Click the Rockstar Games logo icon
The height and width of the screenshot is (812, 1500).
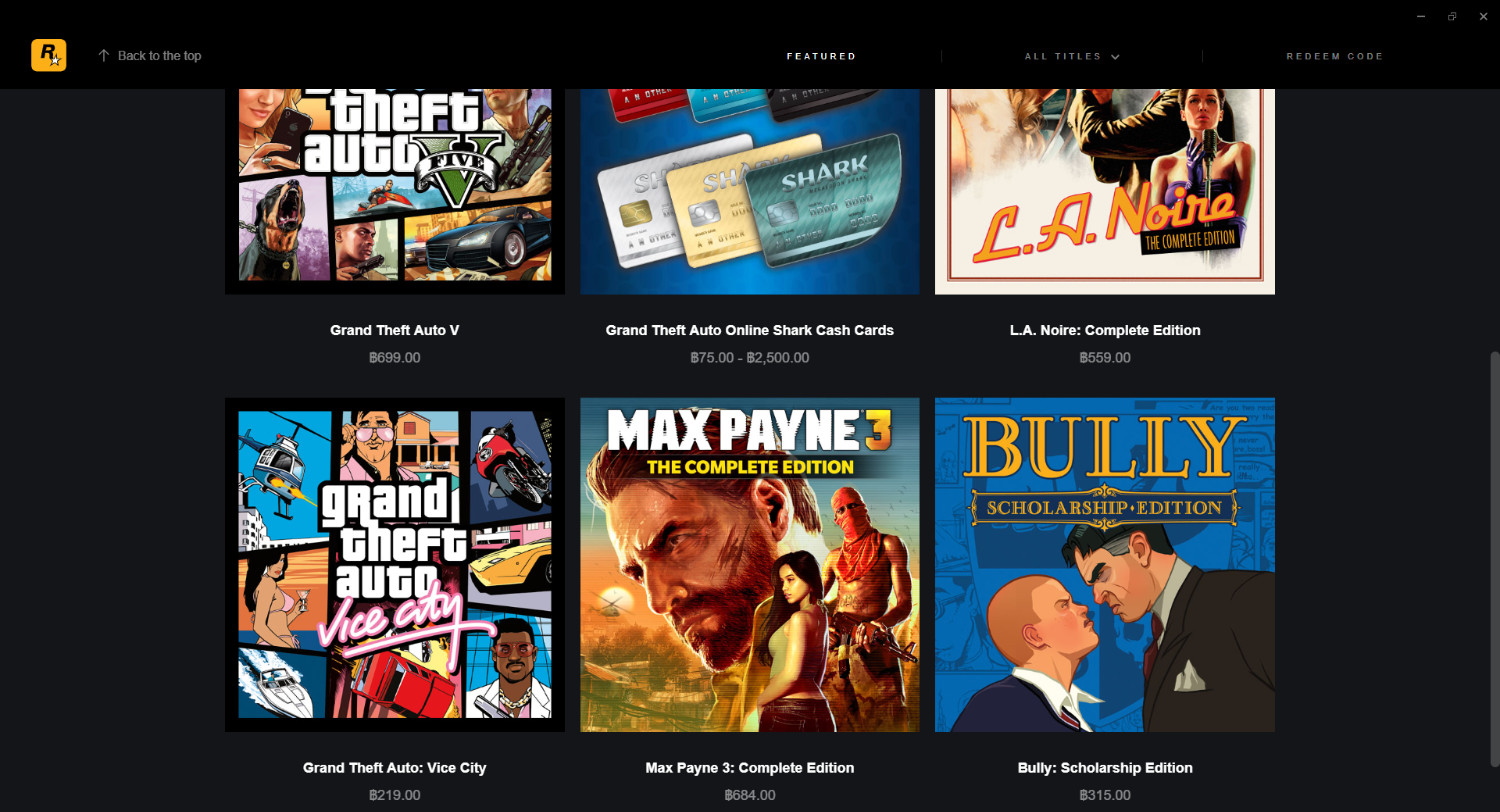[x=48, y=55]
